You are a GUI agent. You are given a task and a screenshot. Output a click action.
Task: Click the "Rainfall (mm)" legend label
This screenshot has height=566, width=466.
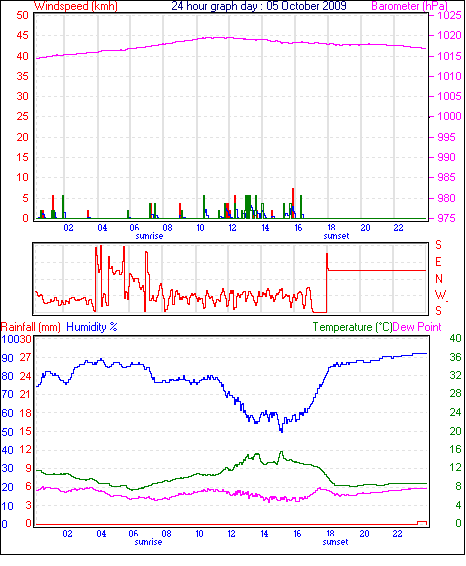31,327
